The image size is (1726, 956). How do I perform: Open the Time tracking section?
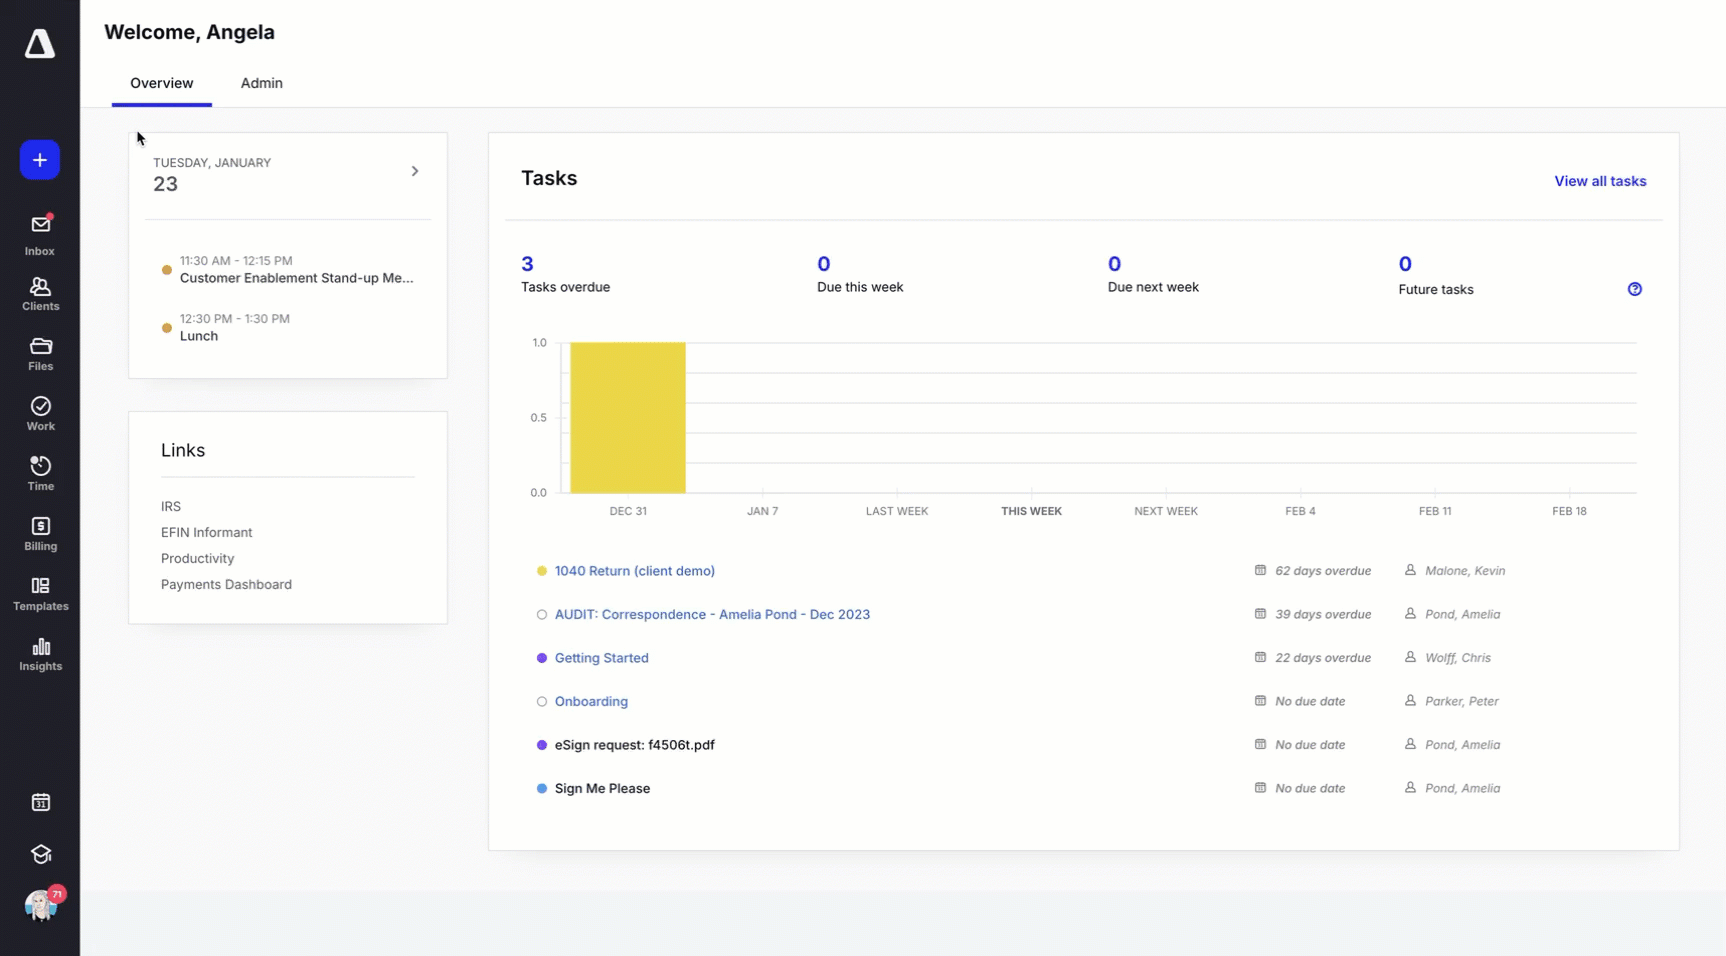pyautogui.click(x=40, y=472)
